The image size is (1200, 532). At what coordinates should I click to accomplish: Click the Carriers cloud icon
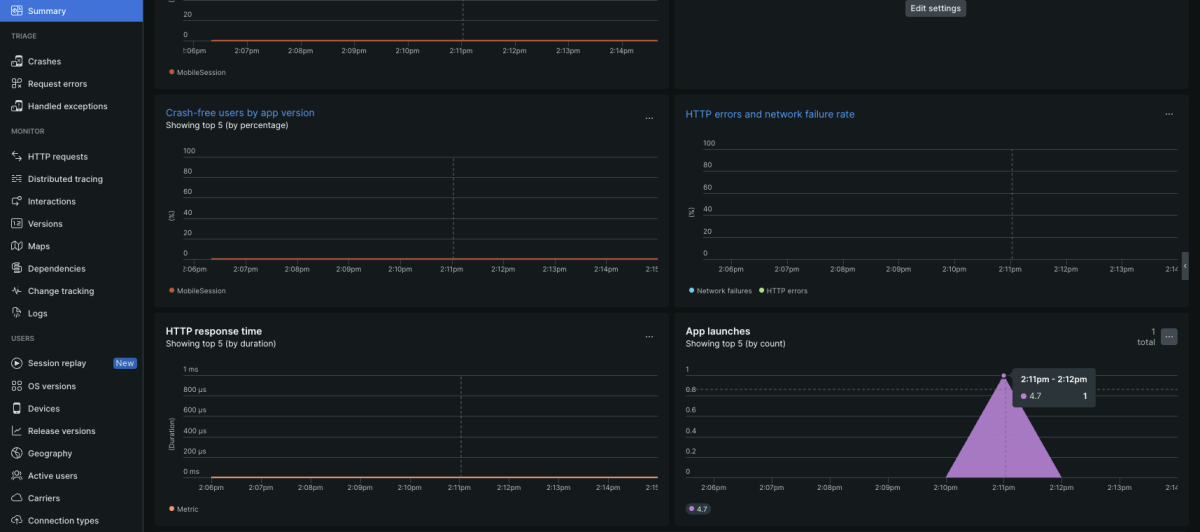pos(17,498)
